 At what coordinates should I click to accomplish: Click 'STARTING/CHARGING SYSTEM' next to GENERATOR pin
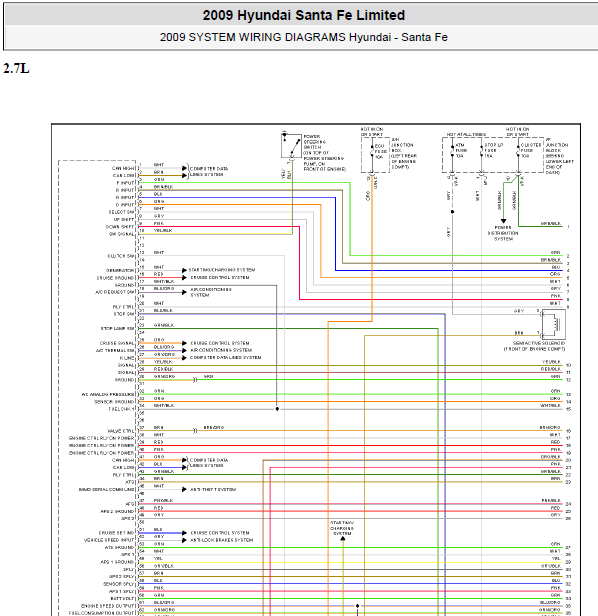(222, 270)
